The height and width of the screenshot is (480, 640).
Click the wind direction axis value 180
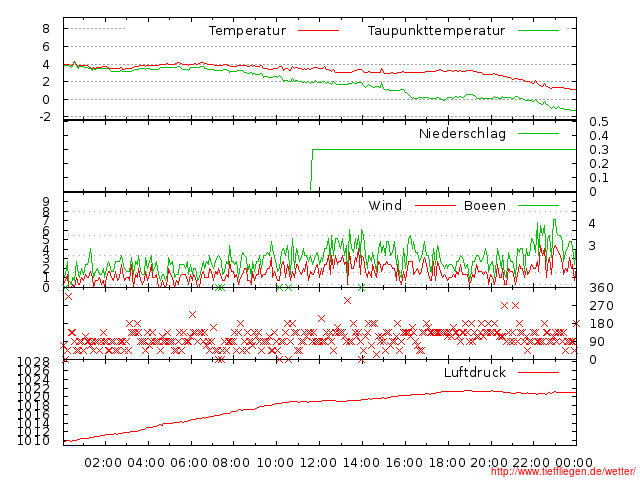(601, 324)
